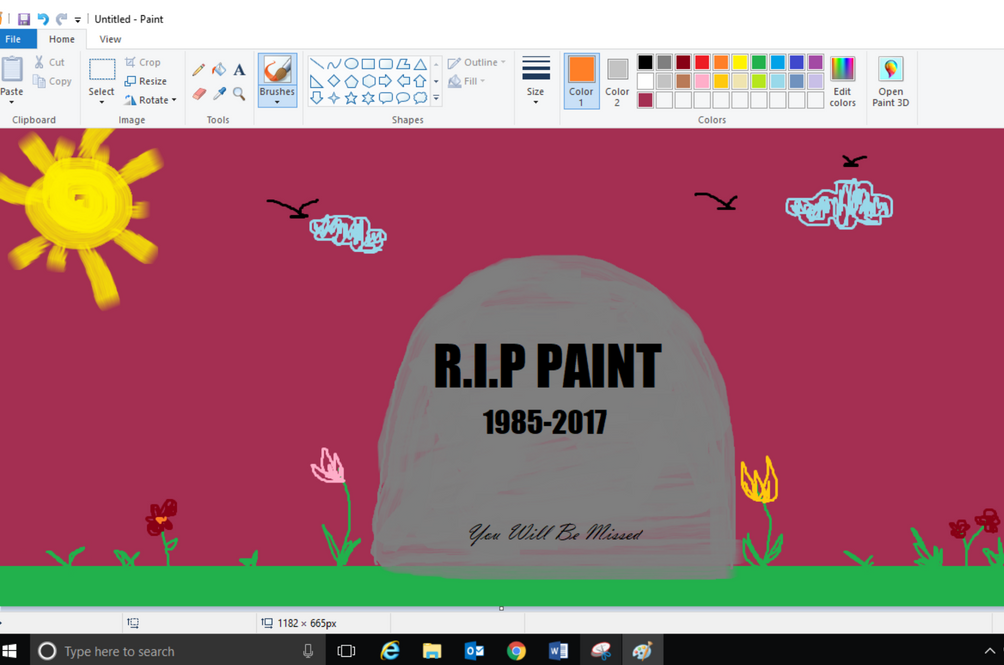Image resolution: width=1004 pixels, height=665 pixels.
Task: Choose the Pentagon shape
Action: 351,81
